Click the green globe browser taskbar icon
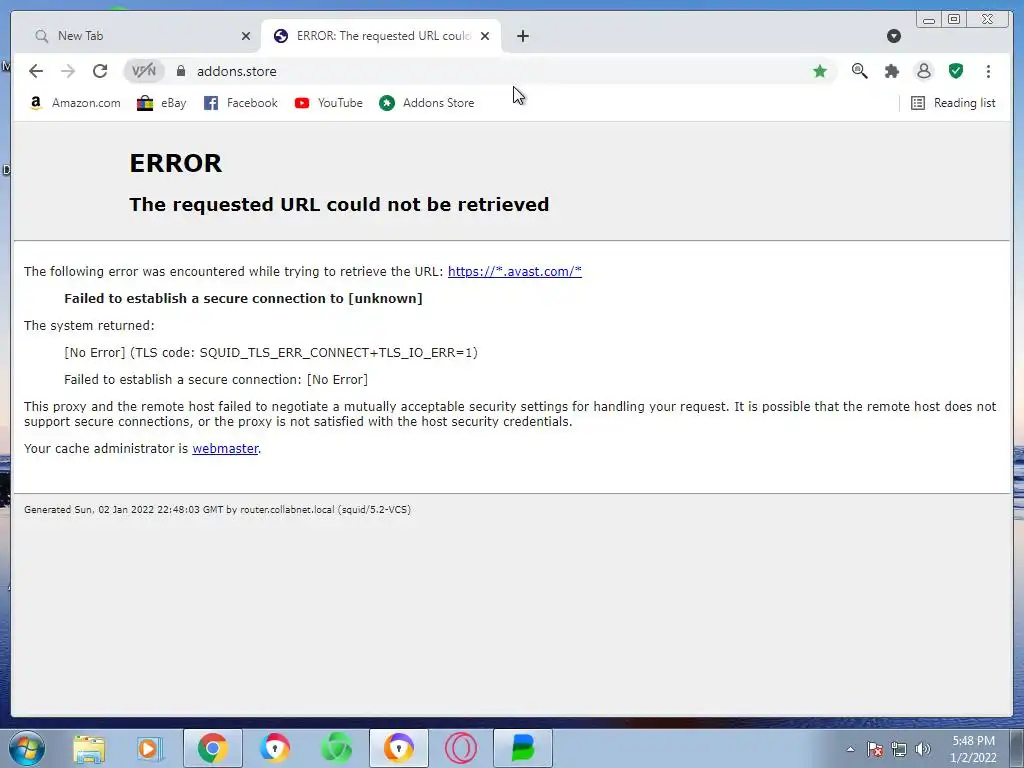 click(337, 748)
